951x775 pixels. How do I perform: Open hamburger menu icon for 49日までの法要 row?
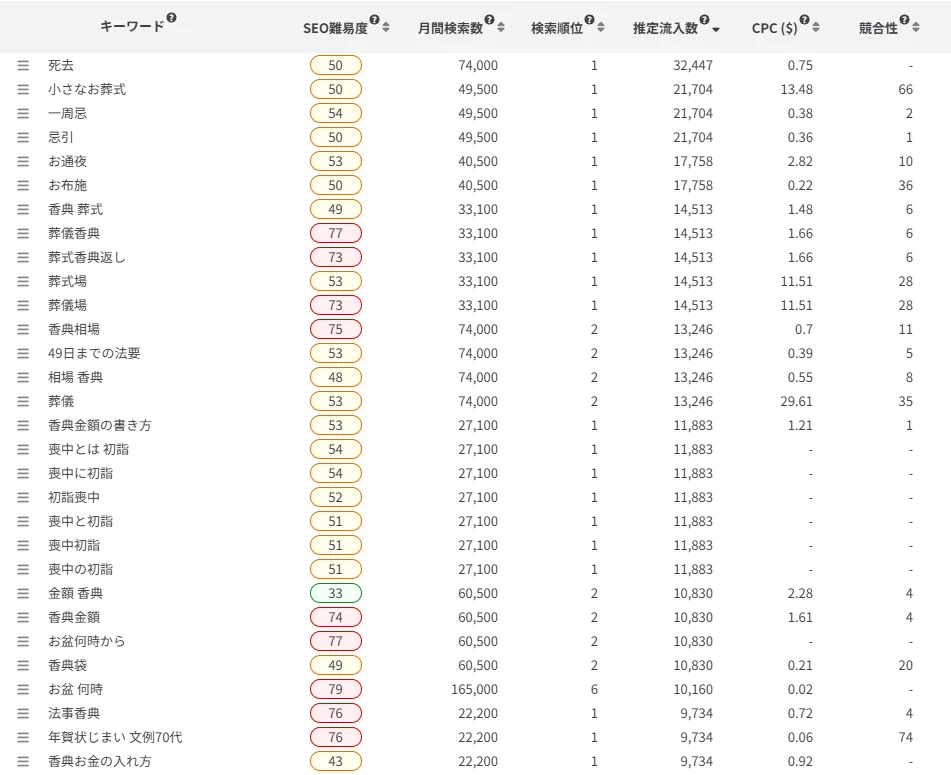click(x=23, y=354)
